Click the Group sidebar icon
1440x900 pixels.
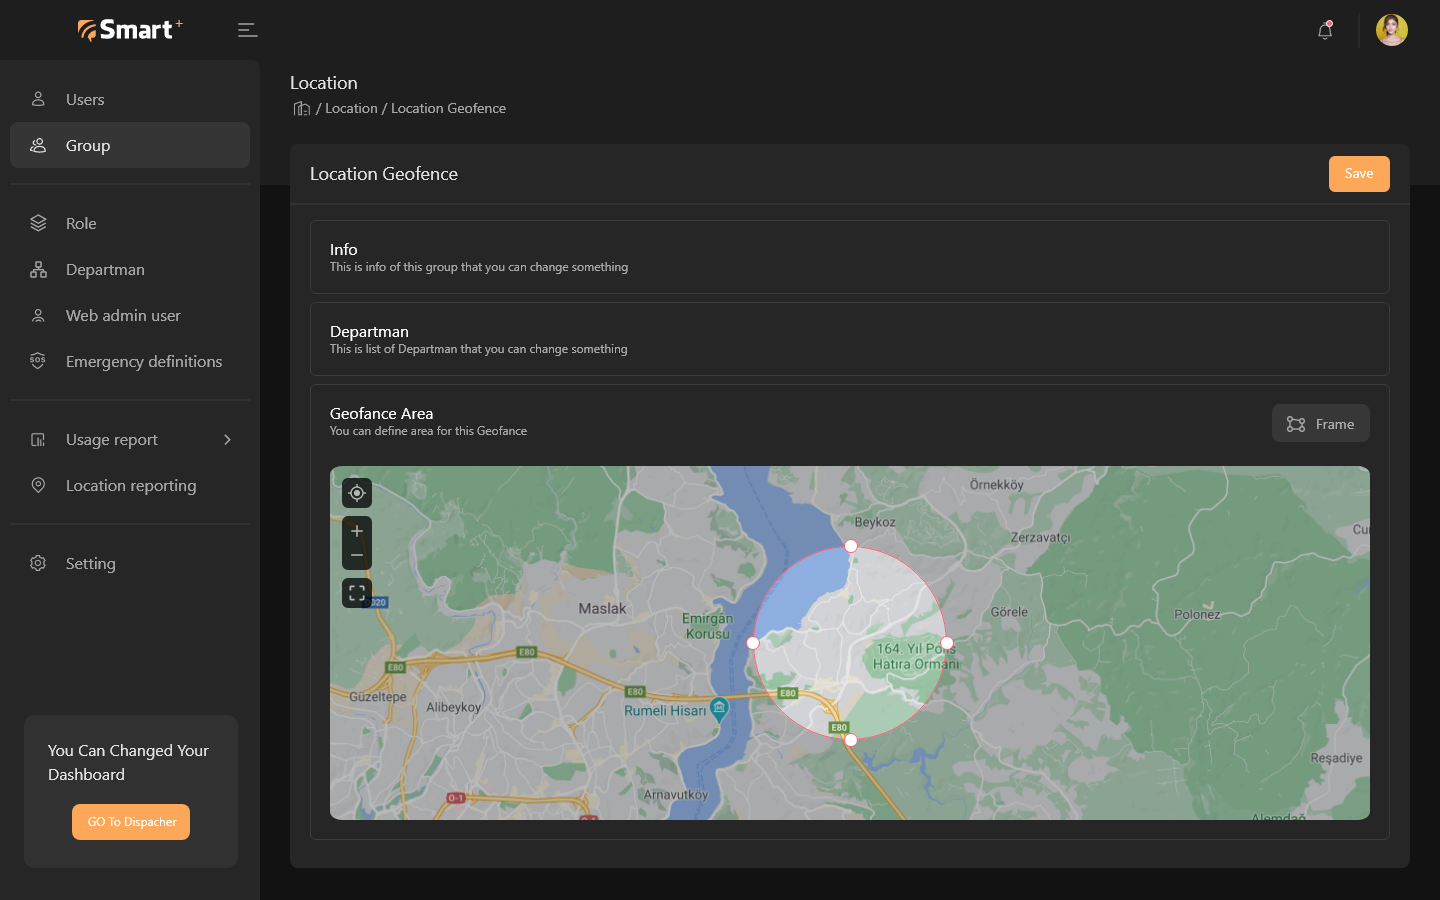[x=38, y=145]
